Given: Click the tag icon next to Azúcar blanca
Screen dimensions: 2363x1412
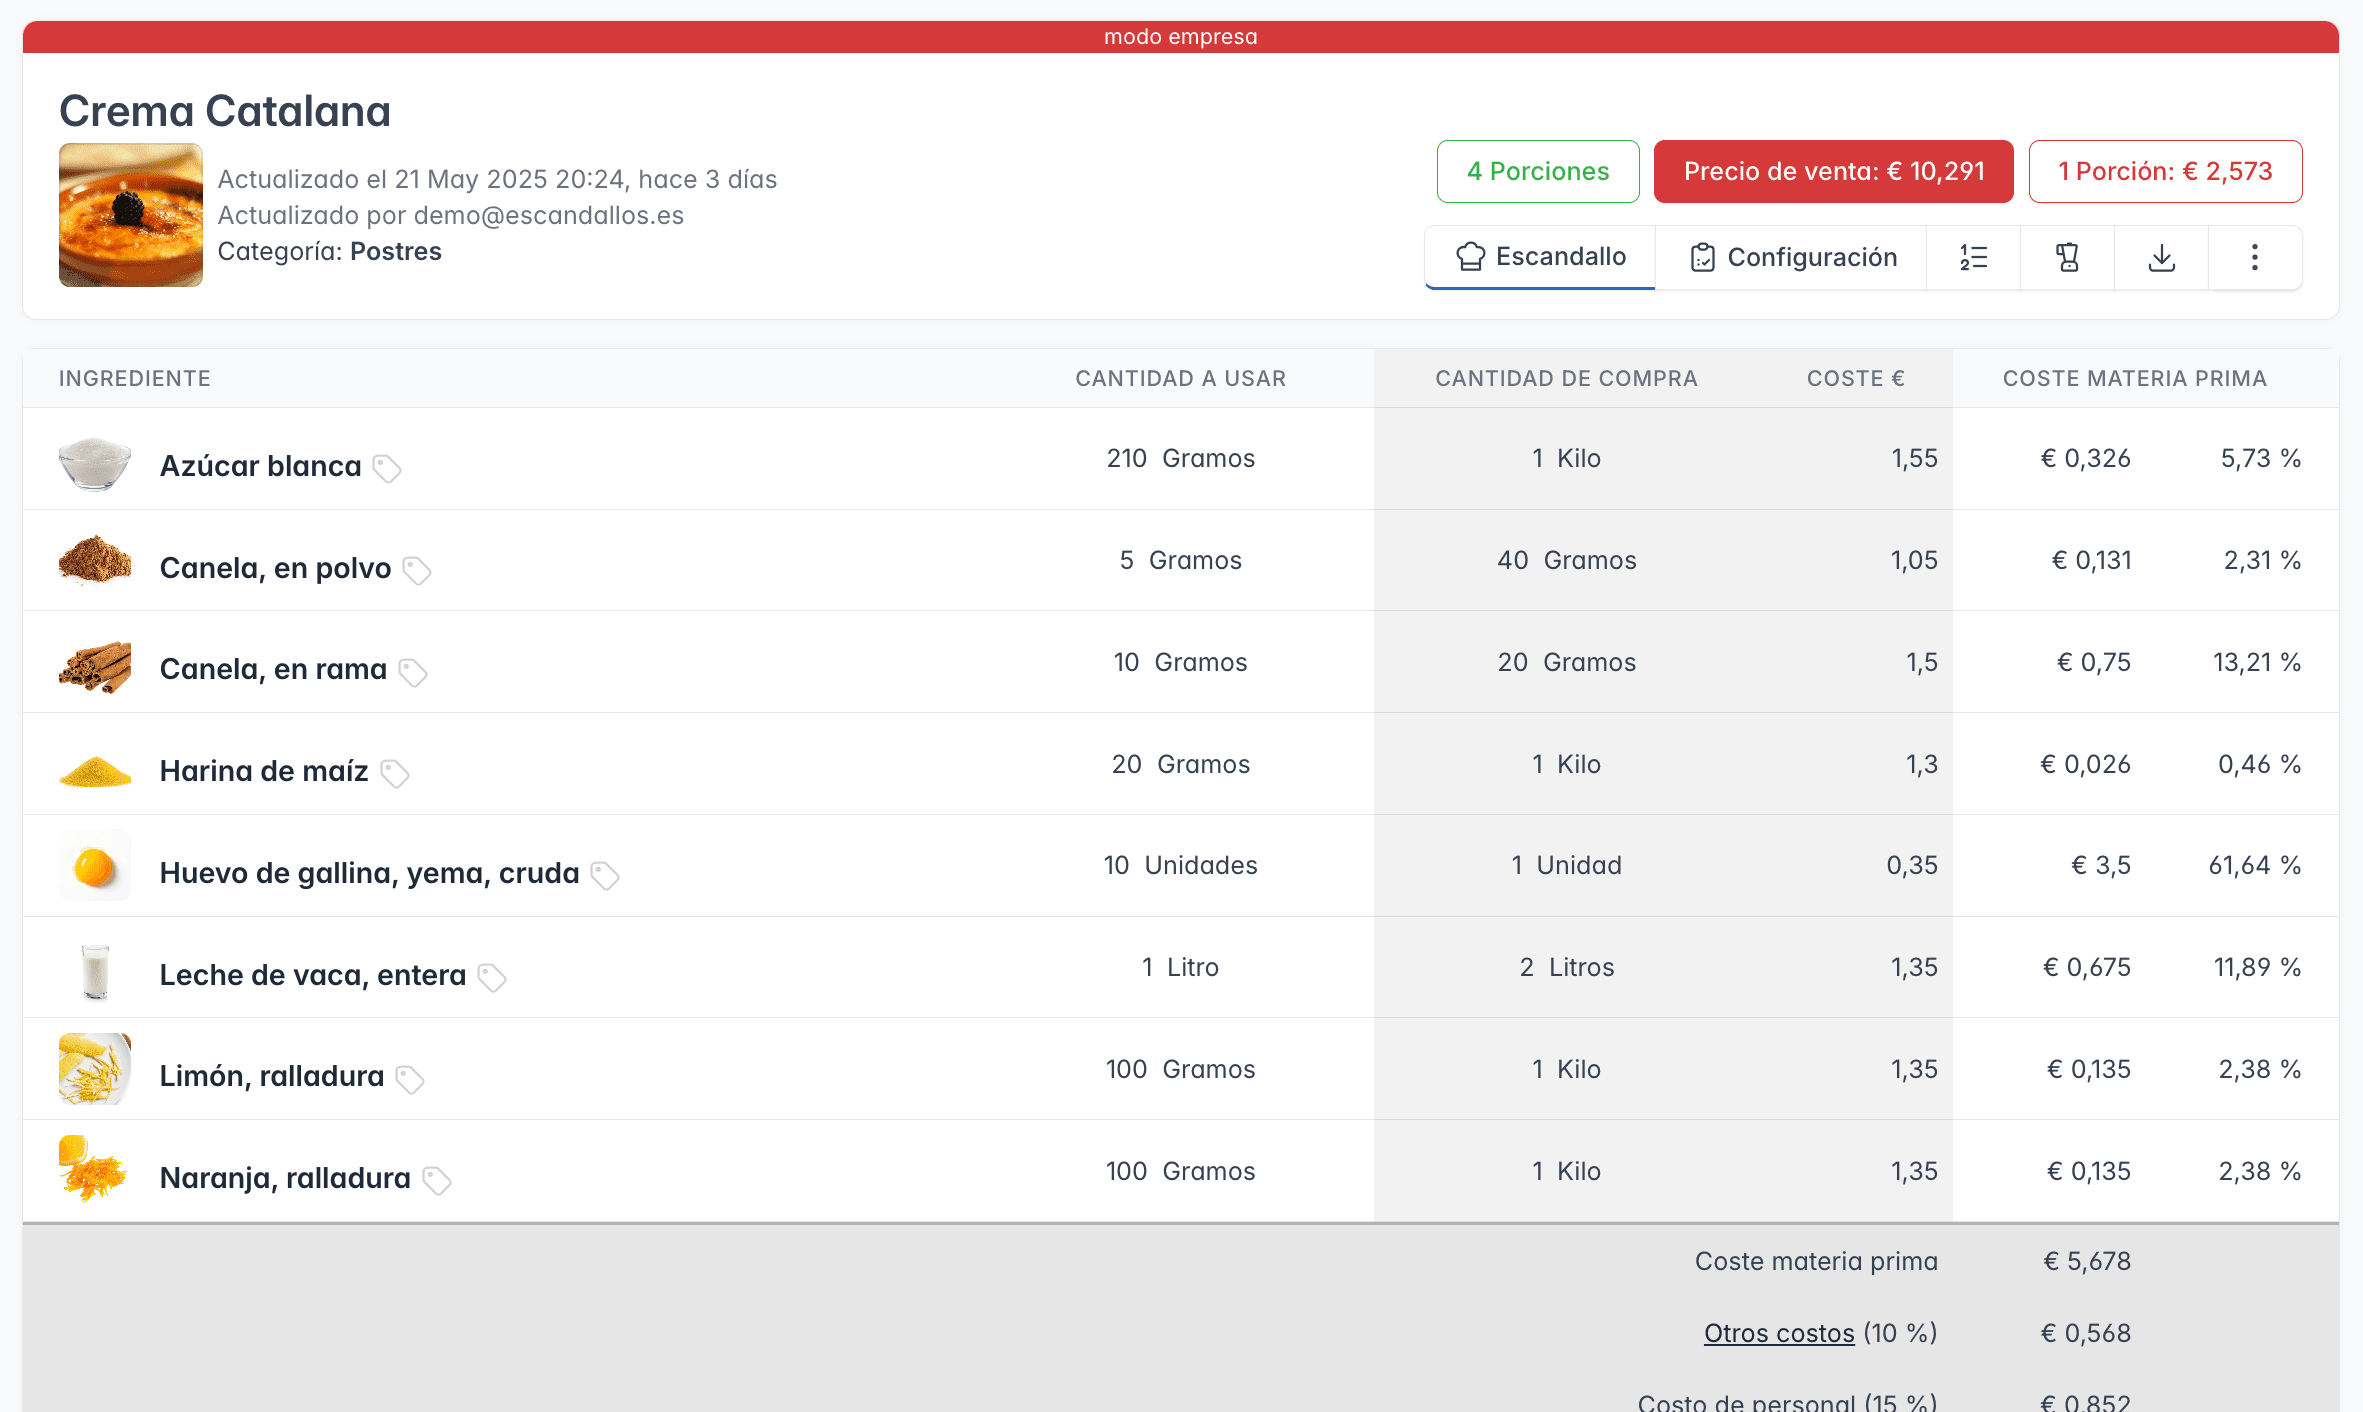Looking at the screenshot, I should (387, 468).
